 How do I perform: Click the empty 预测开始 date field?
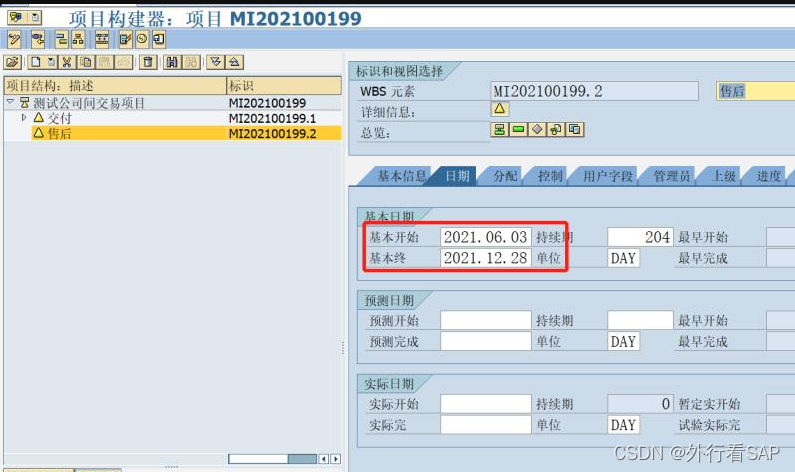486,320
